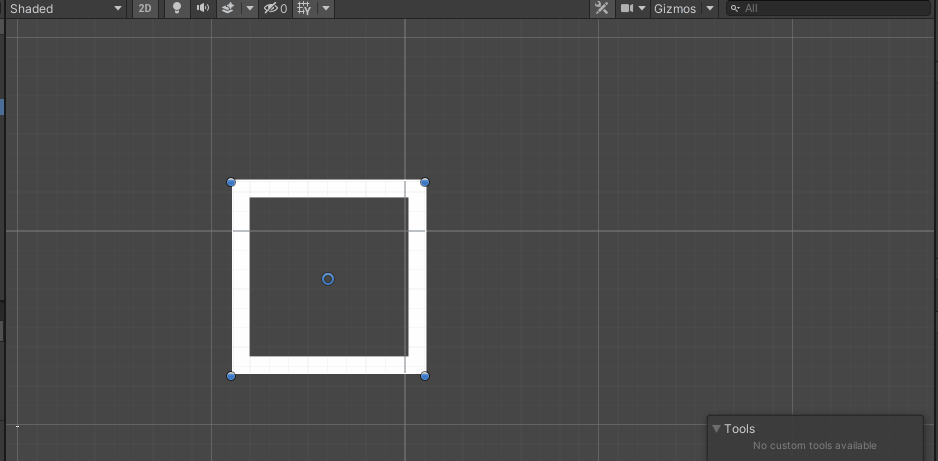
Task: Open the Shaded draw mode dropdown
Action: coord(66,8)
